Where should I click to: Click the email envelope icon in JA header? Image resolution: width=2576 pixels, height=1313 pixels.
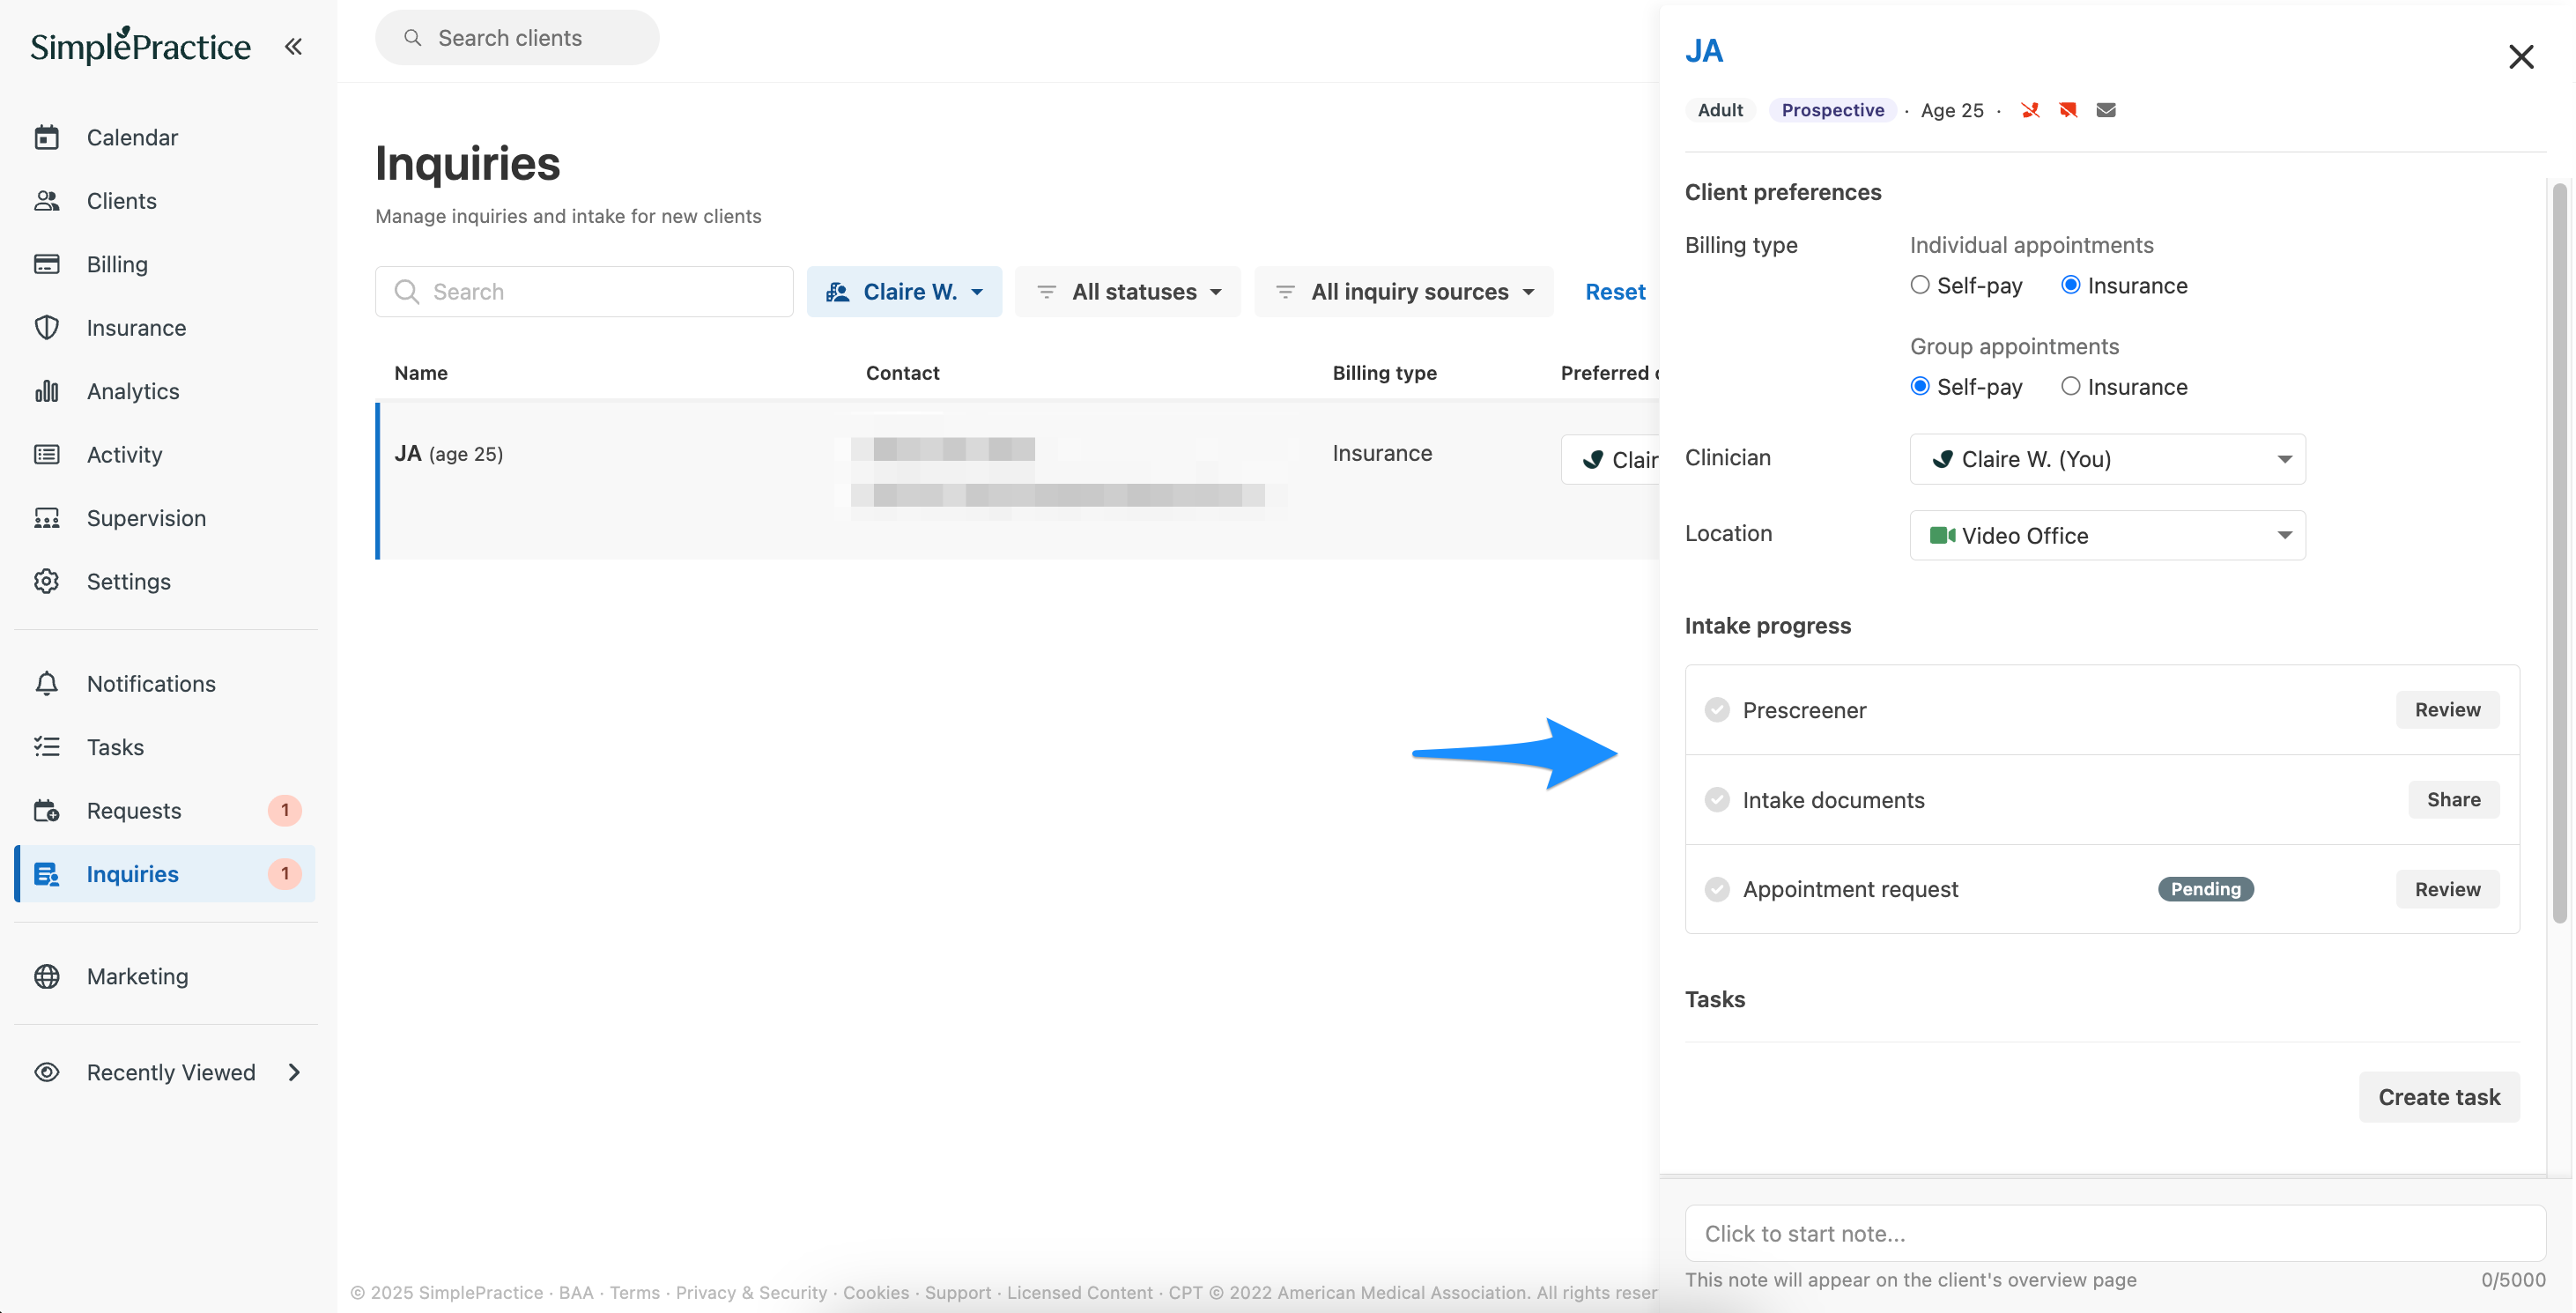(x=2106, y=110)
